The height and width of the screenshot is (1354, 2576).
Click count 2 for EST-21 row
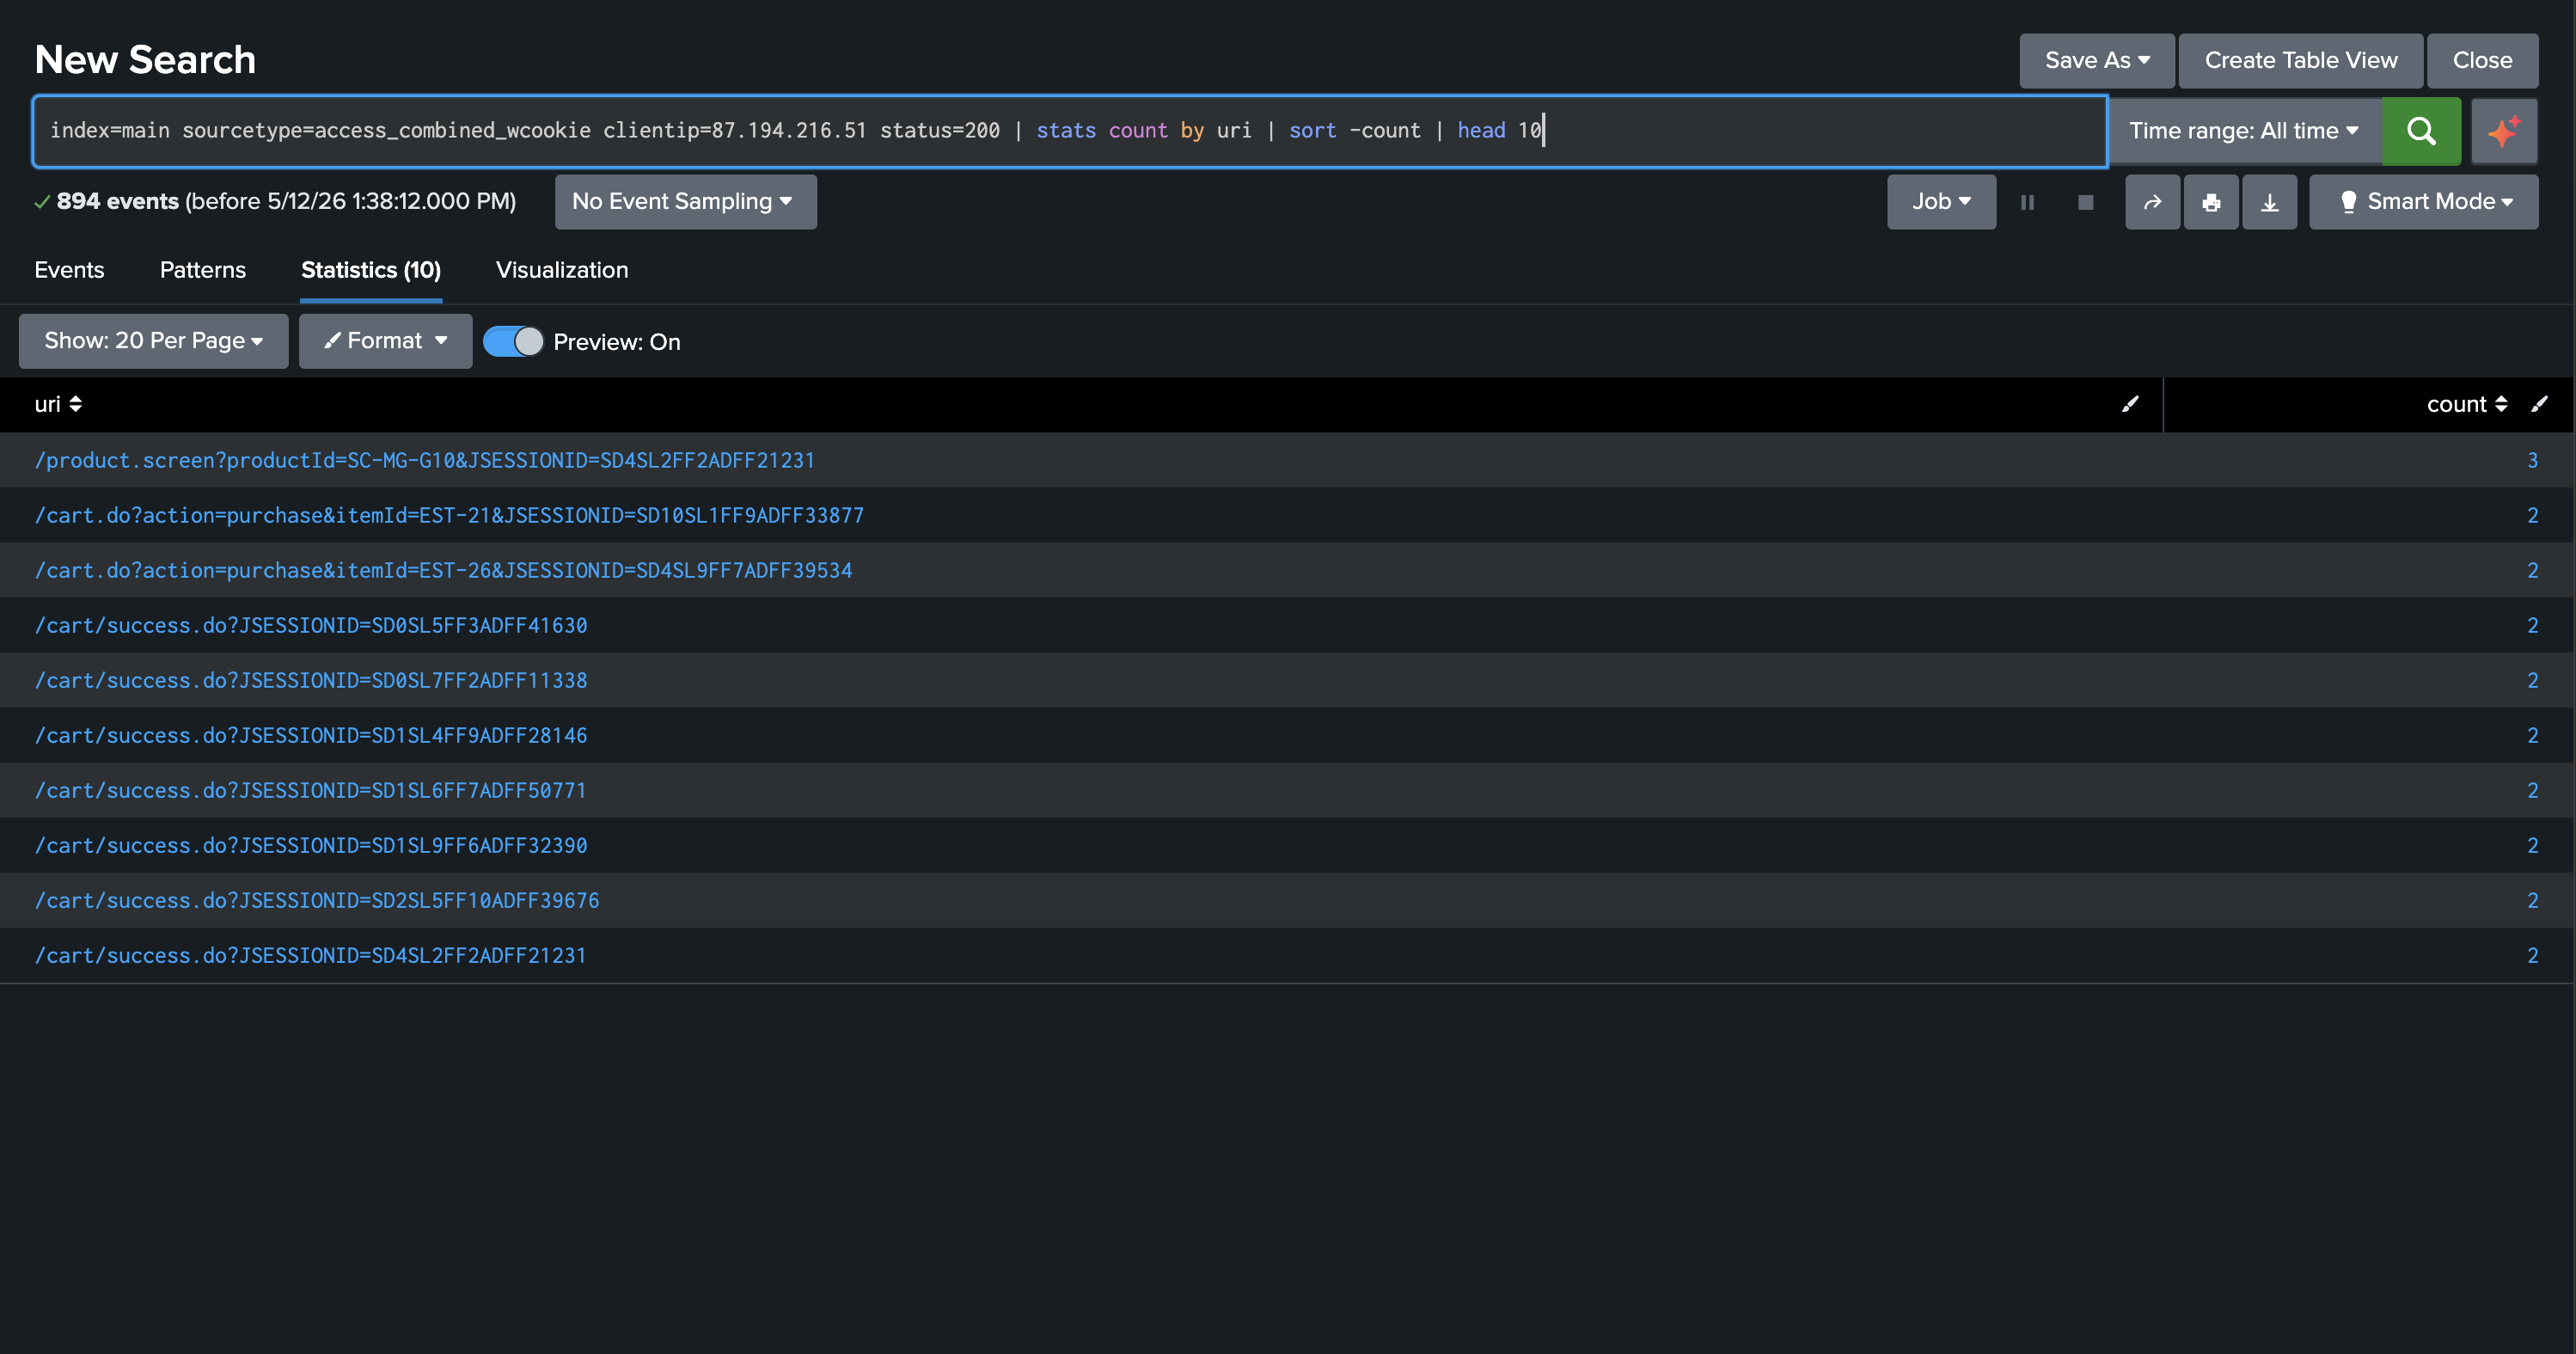(2532, 515)
